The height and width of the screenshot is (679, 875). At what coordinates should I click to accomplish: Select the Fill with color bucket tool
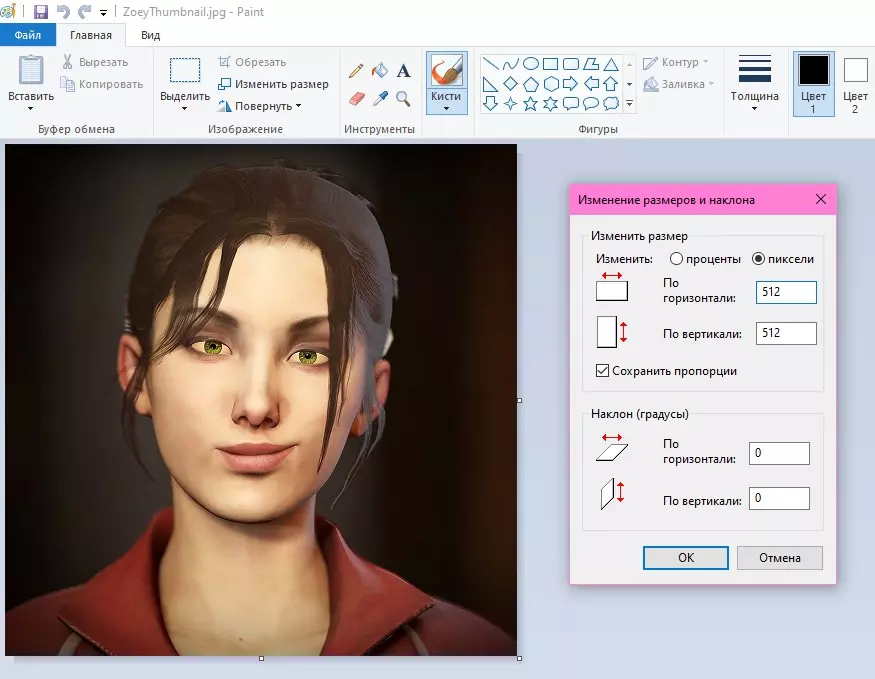pos(379,71)
